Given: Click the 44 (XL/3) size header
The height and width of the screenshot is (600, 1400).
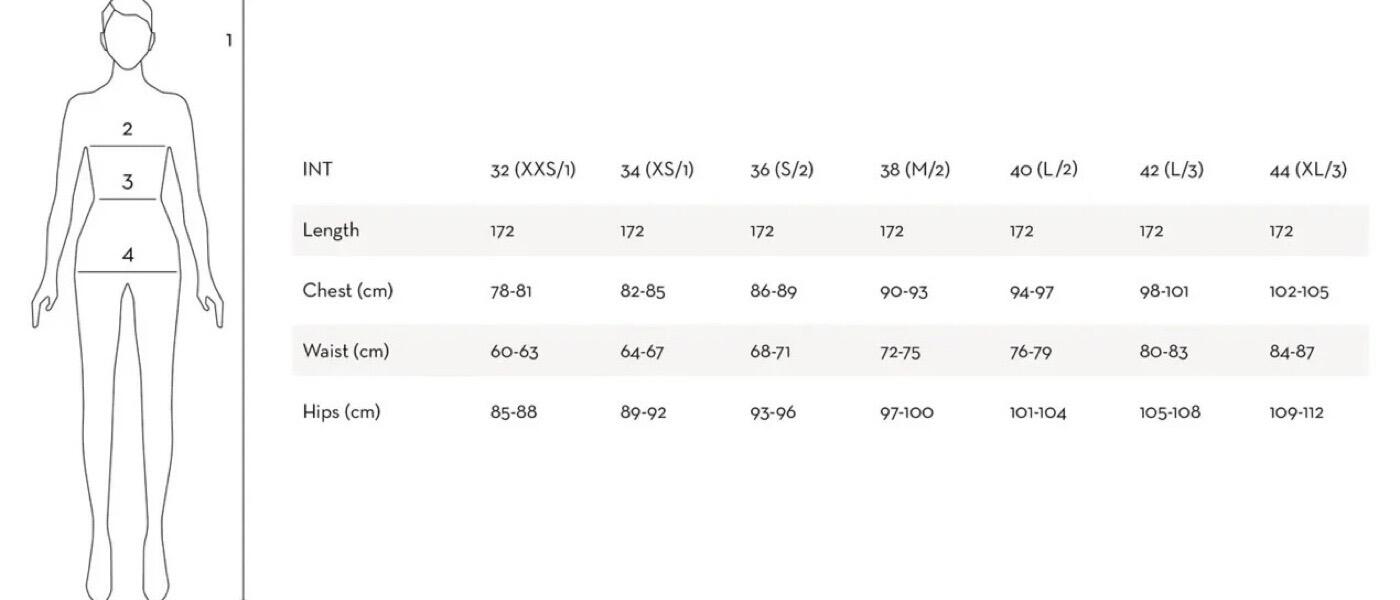Looking at the screenshot, I should point(1309,170).
